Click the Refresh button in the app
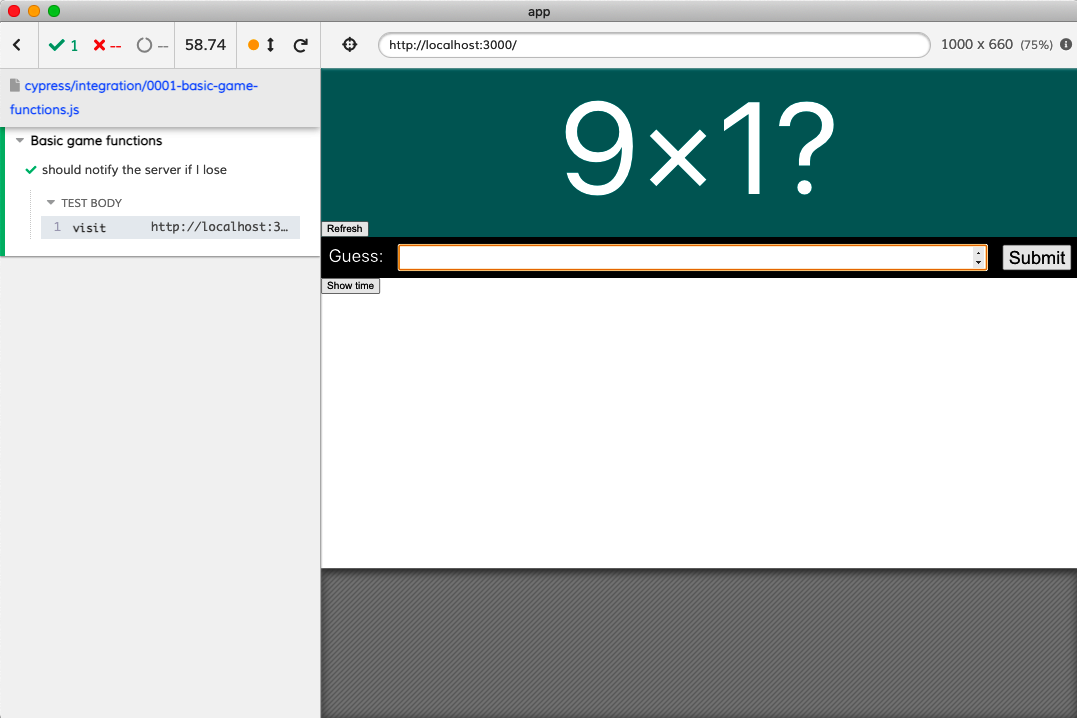Viewport: 1077px width, 718px height. coord(345,229)
